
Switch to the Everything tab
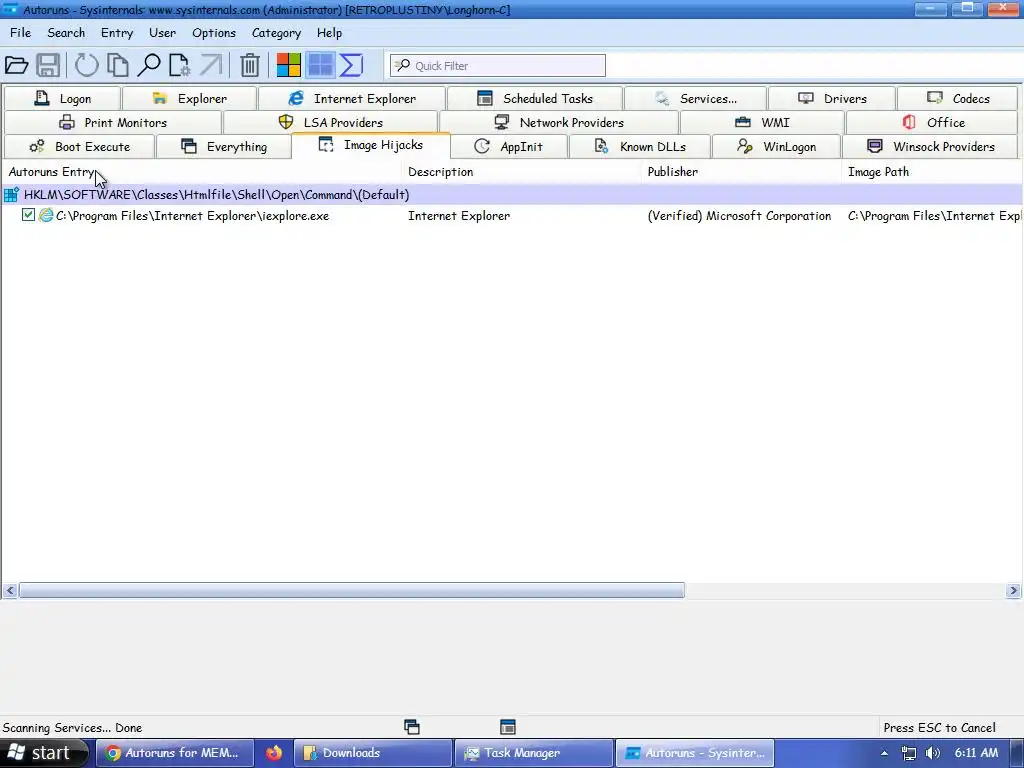click(x=224, y=146)
